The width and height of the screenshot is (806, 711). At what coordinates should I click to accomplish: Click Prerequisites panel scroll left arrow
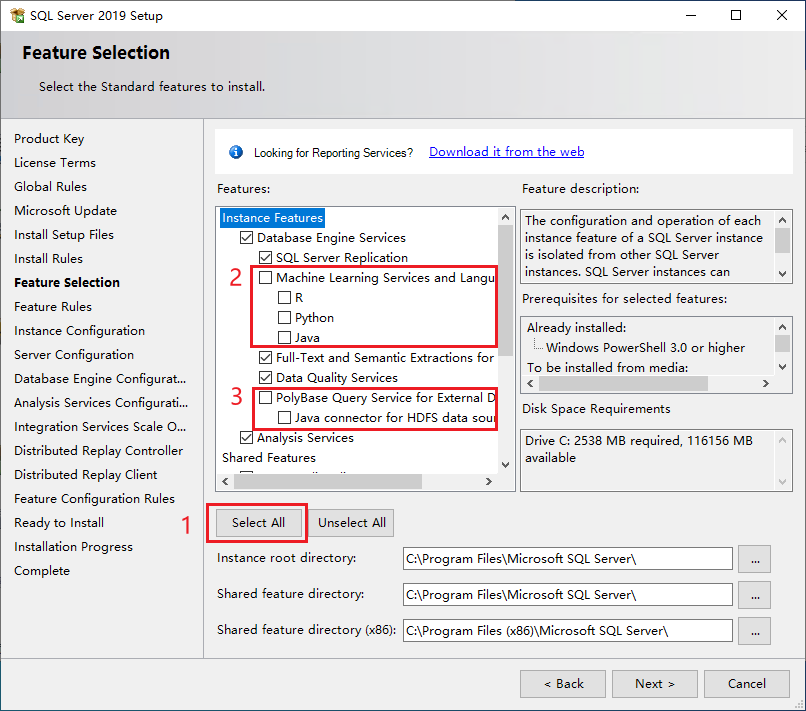pos(530,384)
